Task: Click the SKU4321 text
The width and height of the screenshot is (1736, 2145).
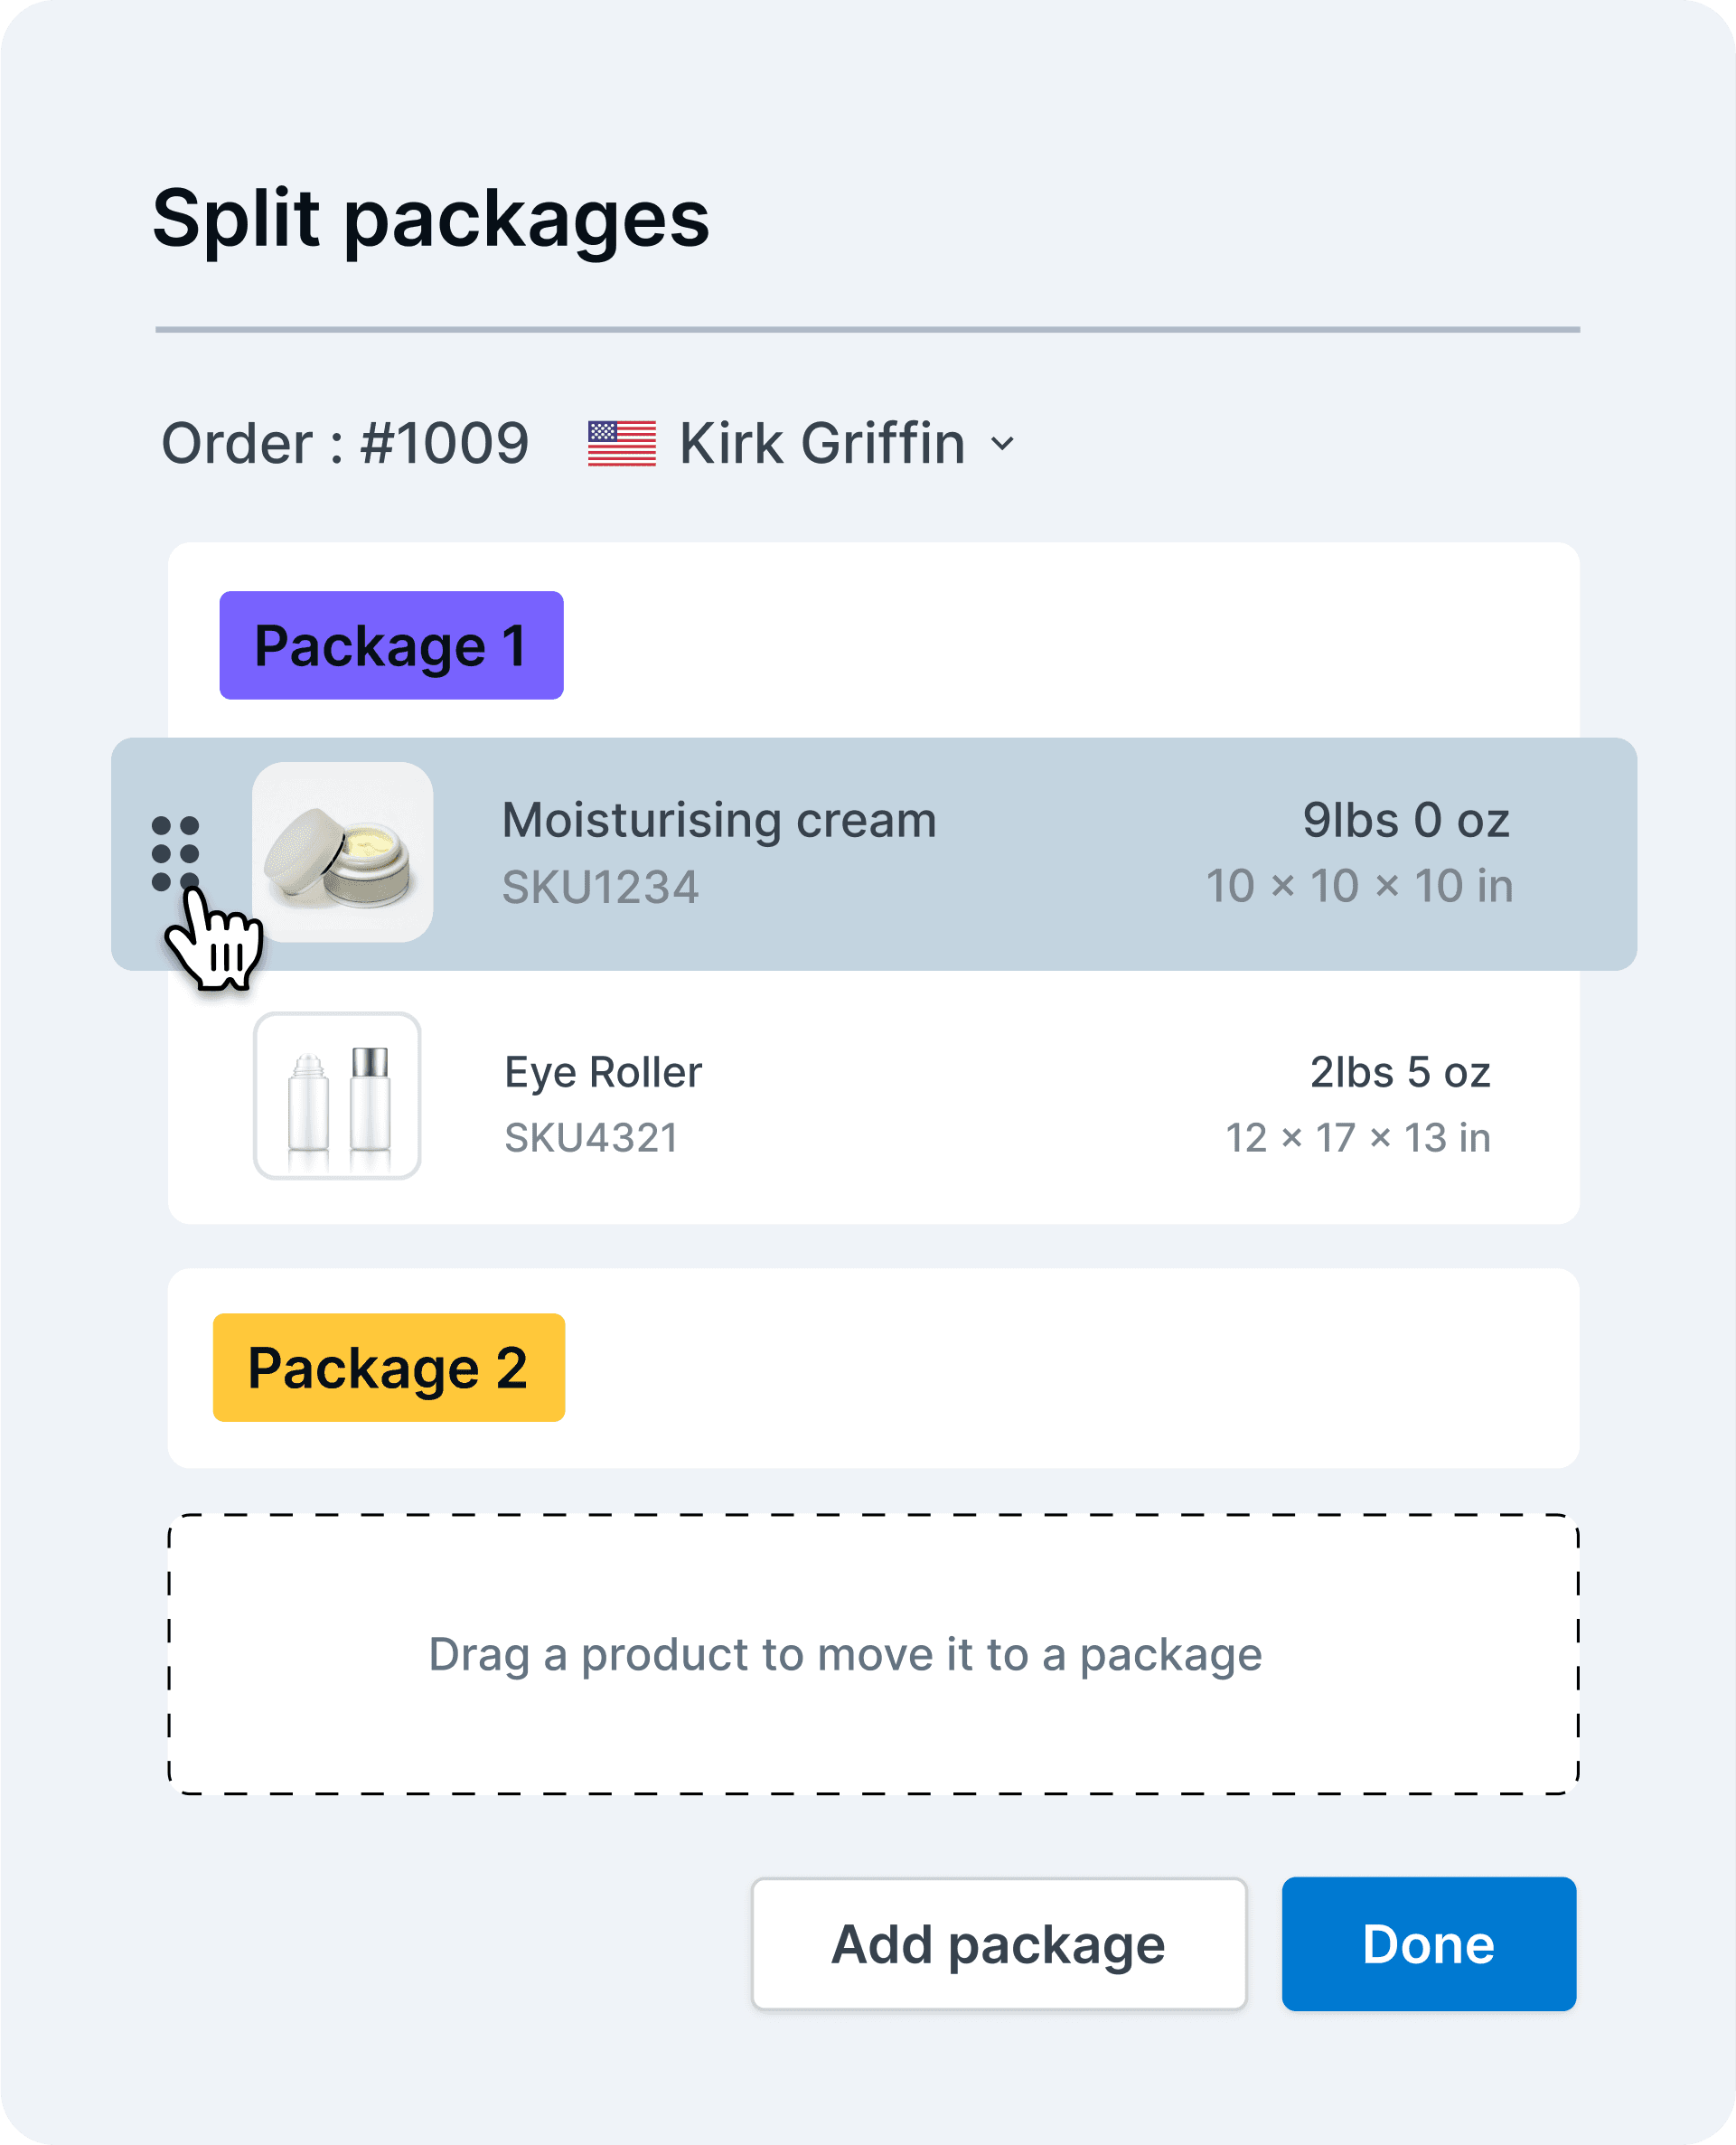Action: click(x=591, y=1137)
